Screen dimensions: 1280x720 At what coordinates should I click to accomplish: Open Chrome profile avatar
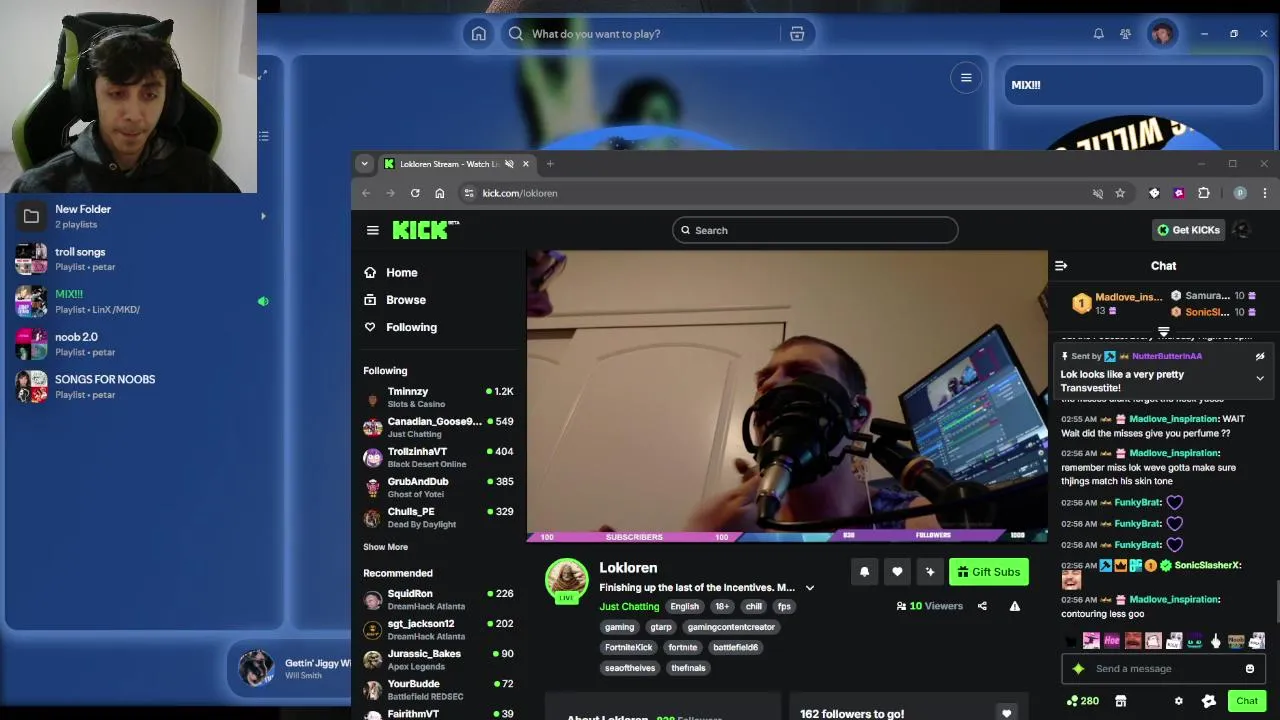(1240, 193)
